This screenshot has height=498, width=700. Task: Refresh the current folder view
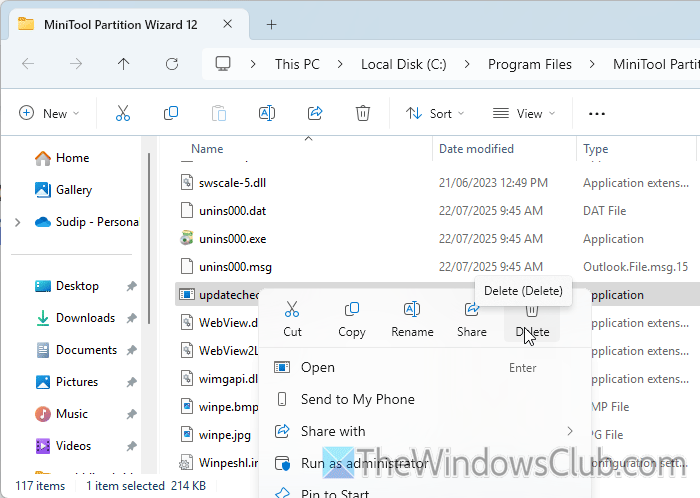(171, 64)
